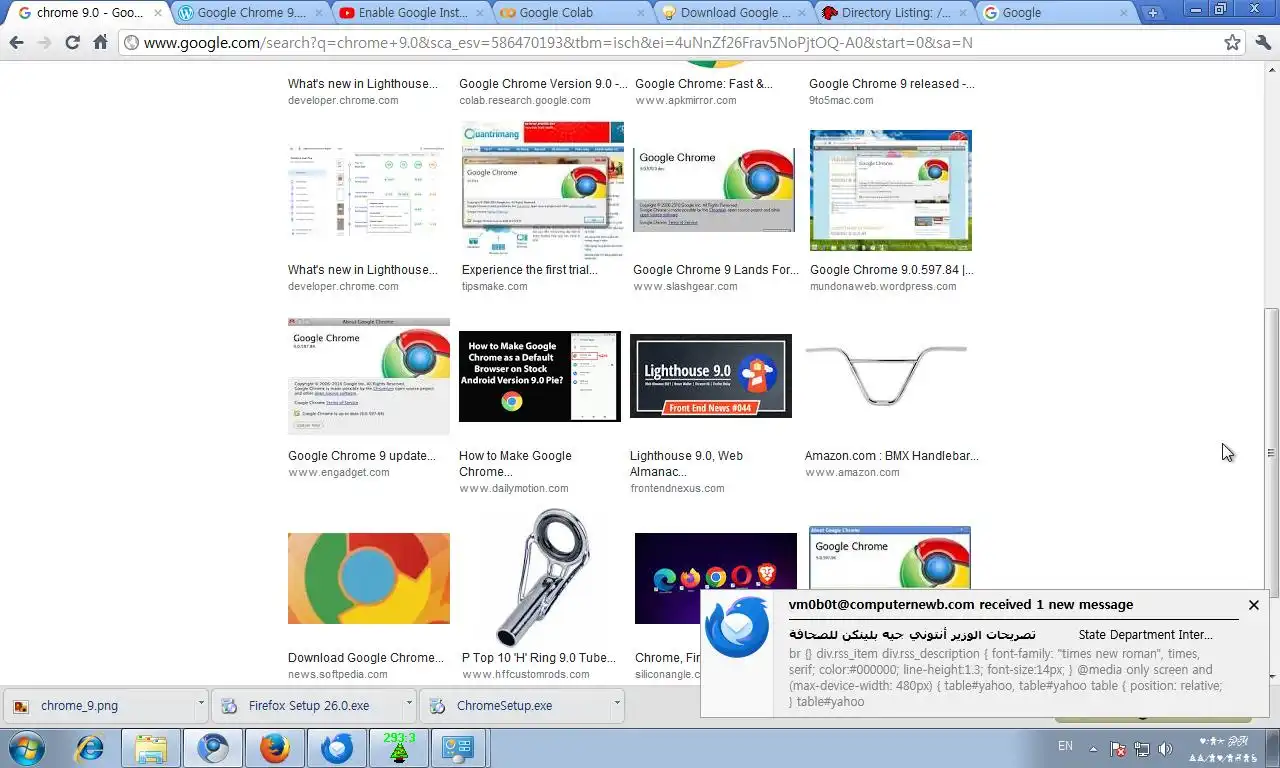Open the Lighthouse 9.0 Front End News image
This screenshot has width=1280, height=768.
[711, 376]
